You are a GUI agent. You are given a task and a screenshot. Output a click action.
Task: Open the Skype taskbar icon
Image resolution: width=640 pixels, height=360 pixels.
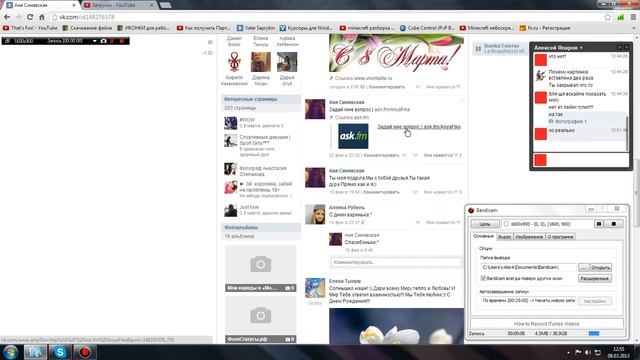pyautogui.click(x=60, y=352)
